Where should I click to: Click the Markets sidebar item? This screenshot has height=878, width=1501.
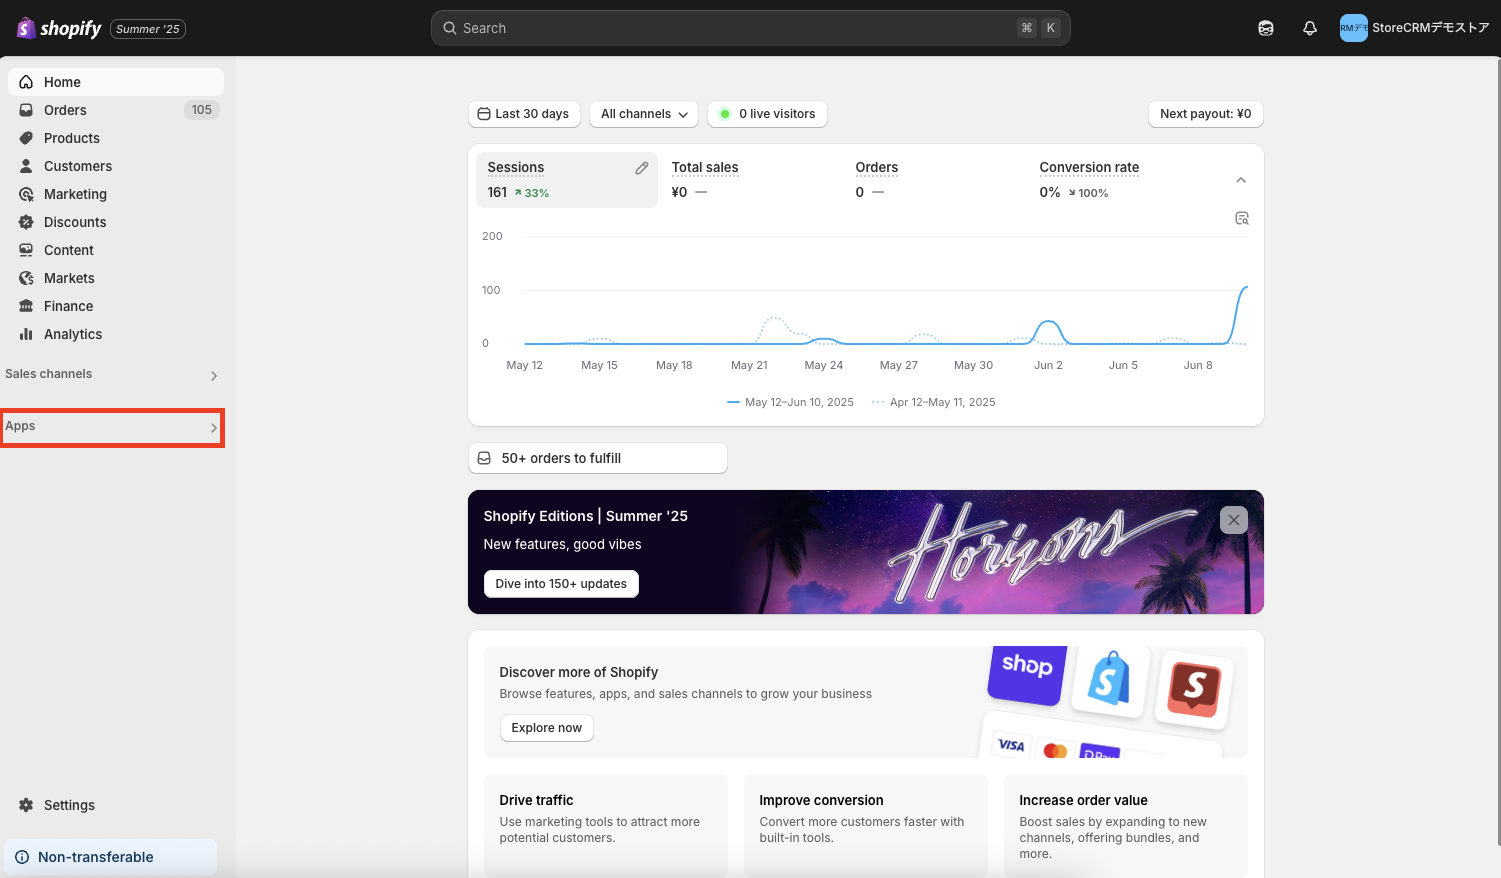pos(116,278)
